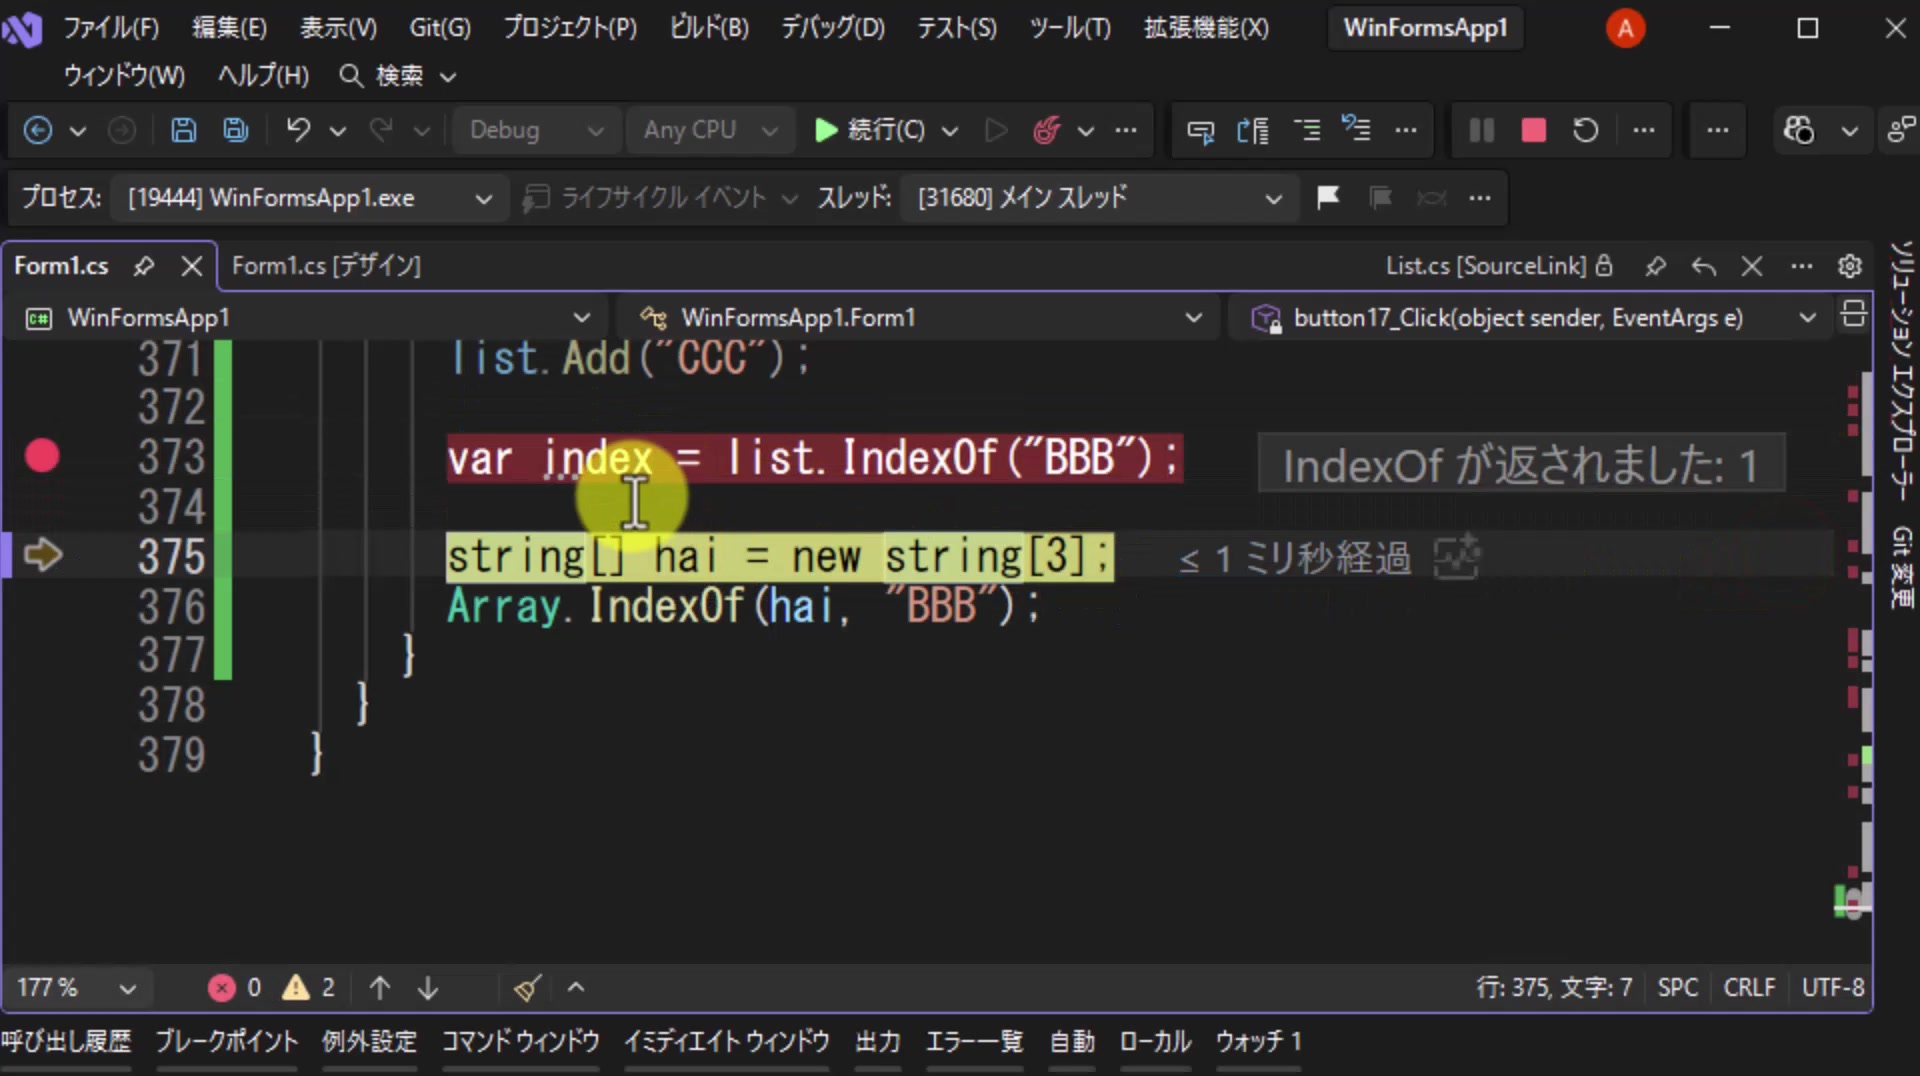This screenshot has height=1076, width=1920.
Task: Click the 続行(C) continue button
Action: tap(872, 130)
